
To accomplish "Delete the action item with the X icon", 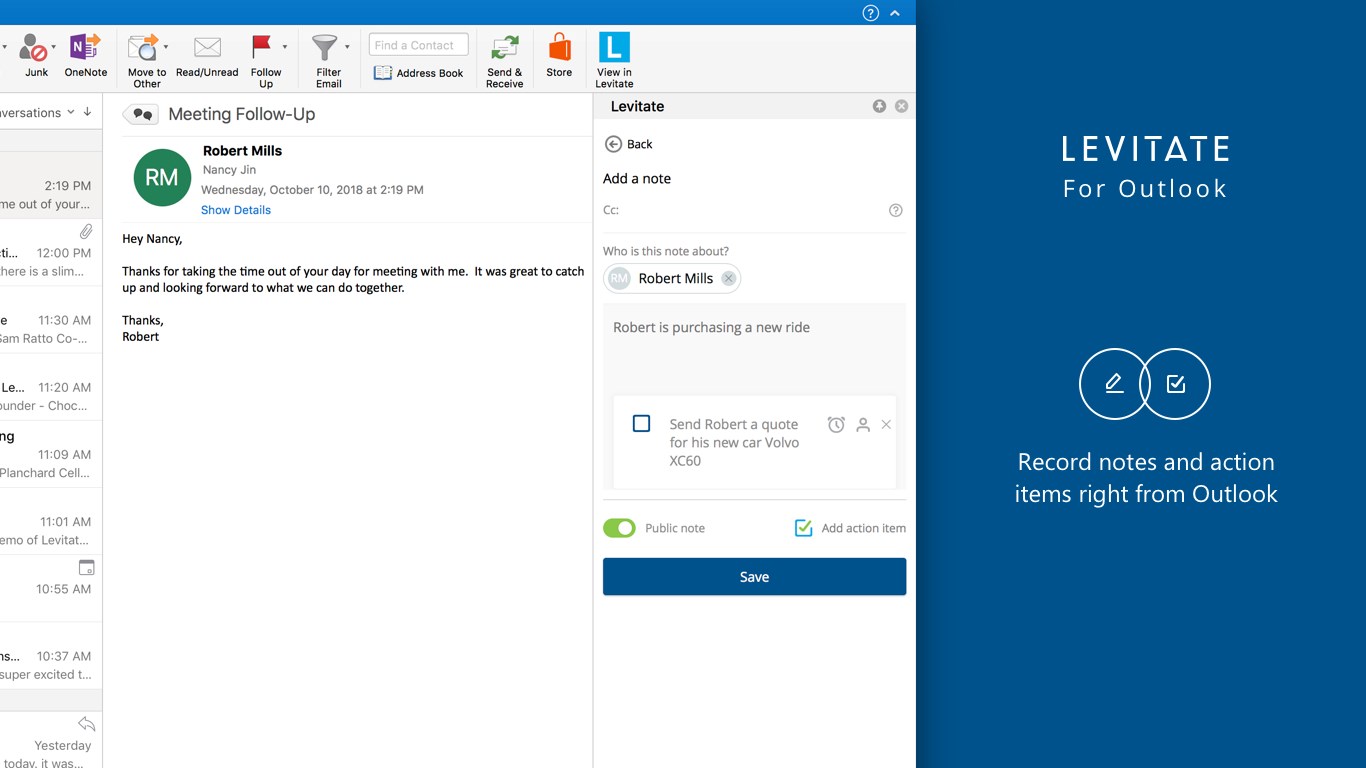I will (886, 425).
